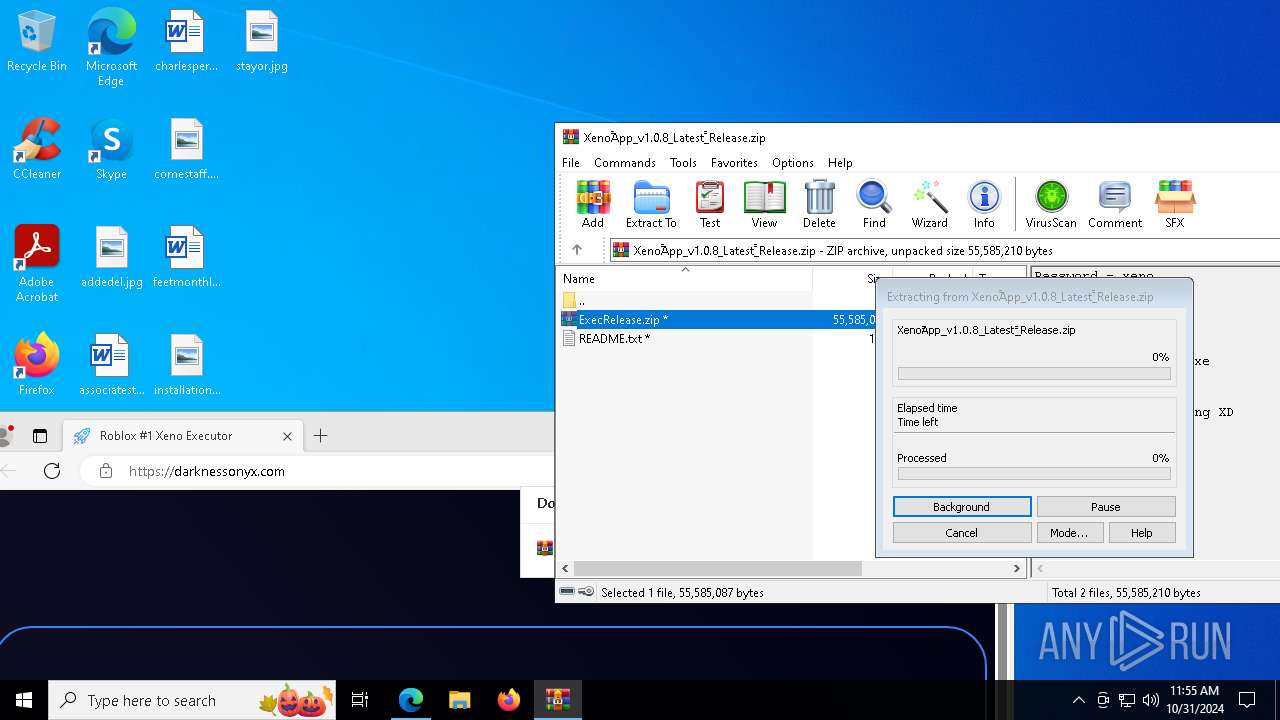Click the Background button in extraction dialog

(962, 507)
